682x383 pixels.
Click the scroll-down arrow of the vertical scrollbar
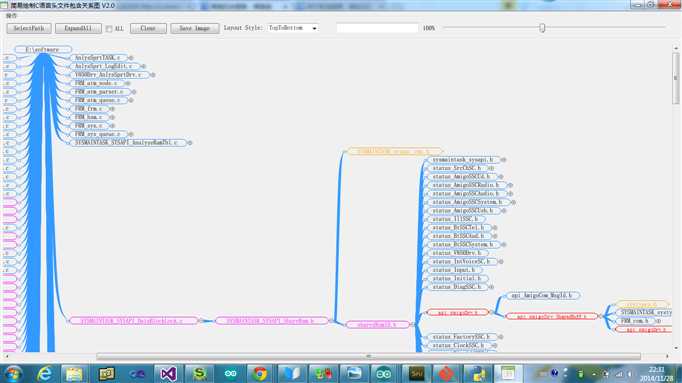675,348
